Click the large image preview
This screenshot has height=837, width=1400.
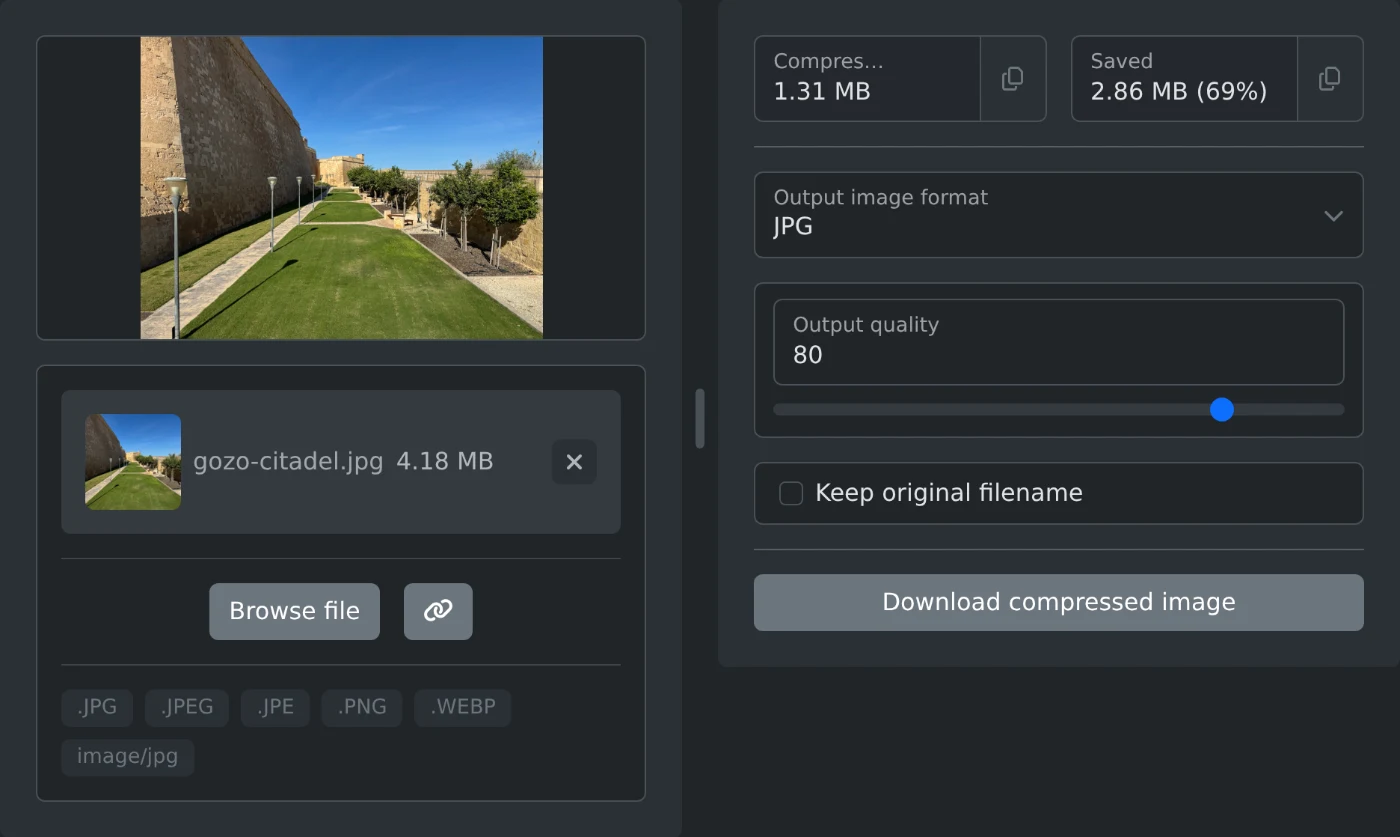tap(342, 188)
